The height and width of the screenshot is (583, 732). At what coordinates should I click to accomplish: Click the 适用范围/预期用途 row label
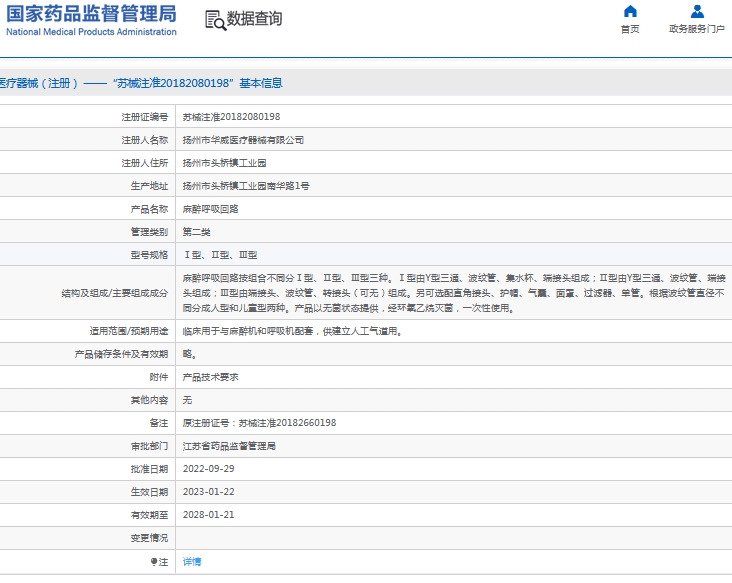(x=129, y=331)
